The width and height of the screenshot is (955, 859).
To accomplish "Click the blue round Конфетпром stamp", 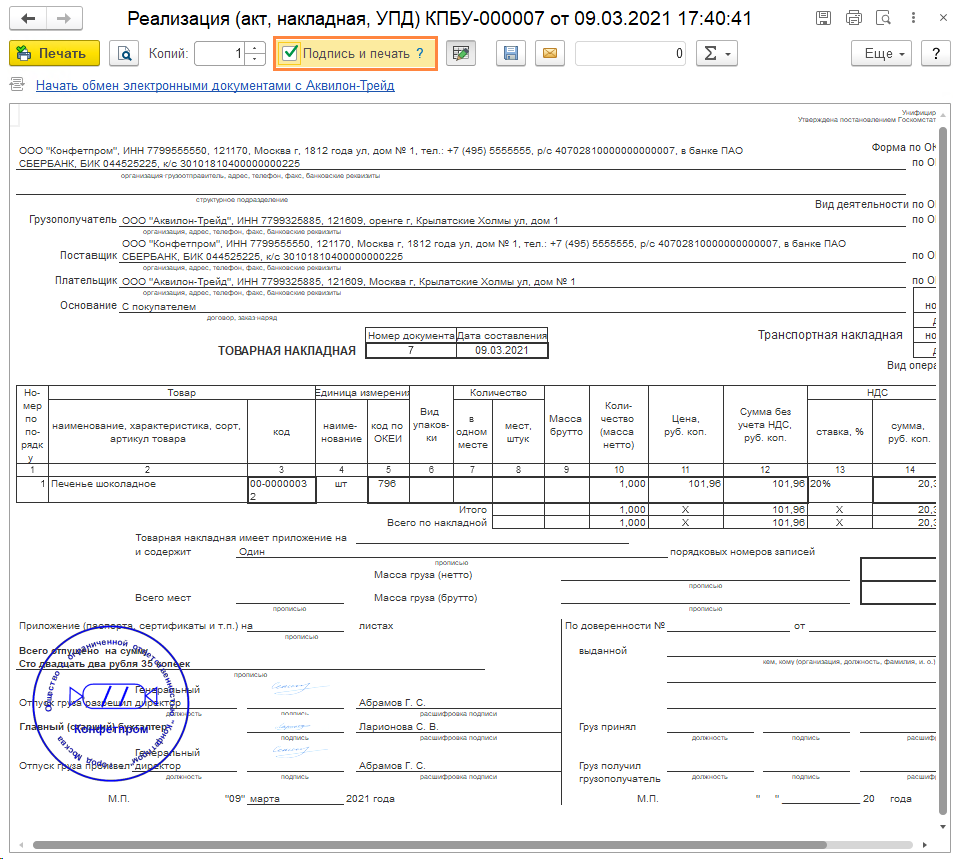I will coord(110,704).
